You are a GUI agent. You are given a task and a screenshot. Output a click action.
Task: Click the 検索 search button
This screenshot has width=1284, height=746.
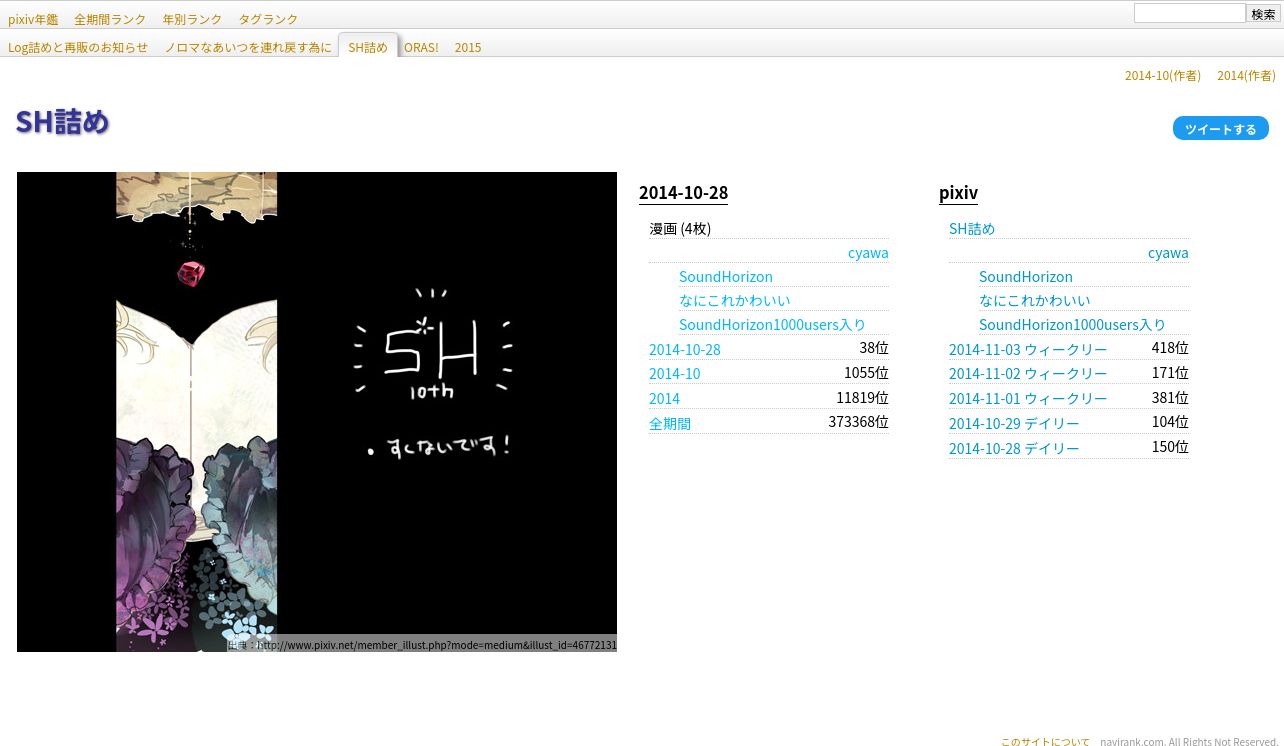pos(1263,14)
